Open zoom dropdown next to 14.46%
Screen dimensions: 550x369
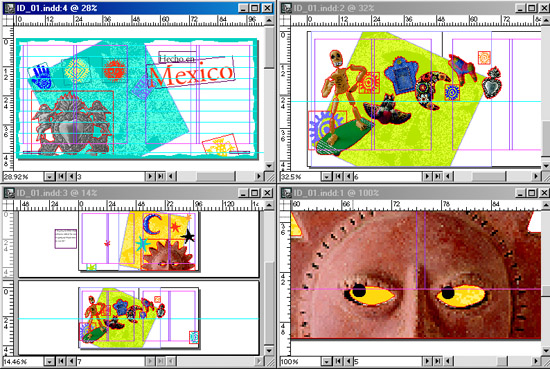pos(49,361)
